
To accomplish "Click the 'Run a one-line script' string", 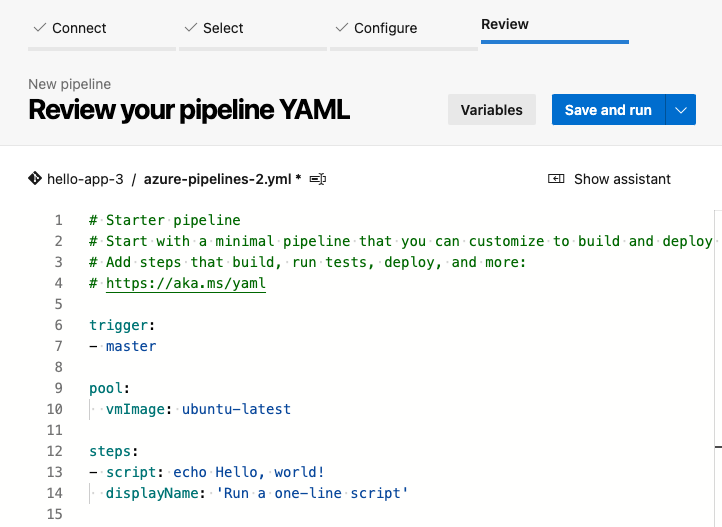I will [x=312, y=493].
